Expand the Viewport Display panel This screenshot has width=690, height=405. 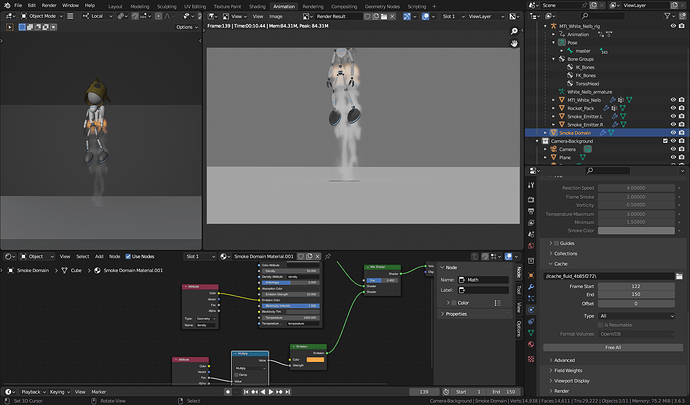[571, 381]
